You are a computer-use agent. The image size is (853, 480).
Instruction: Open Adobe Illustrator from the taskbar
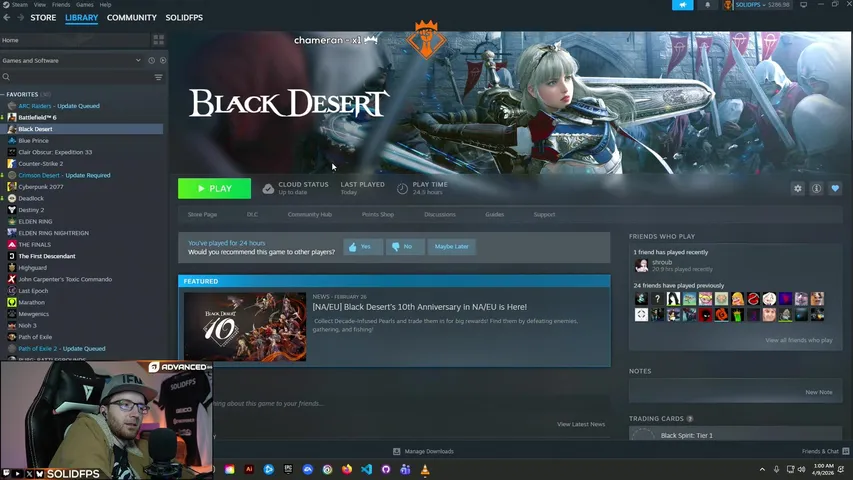(249, 469)
